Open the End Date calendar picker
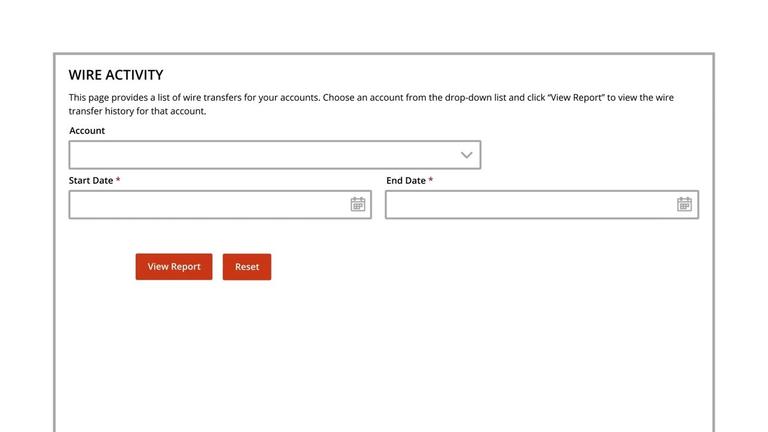Viewport: 768px width, 432px height. tap(684, 204)
